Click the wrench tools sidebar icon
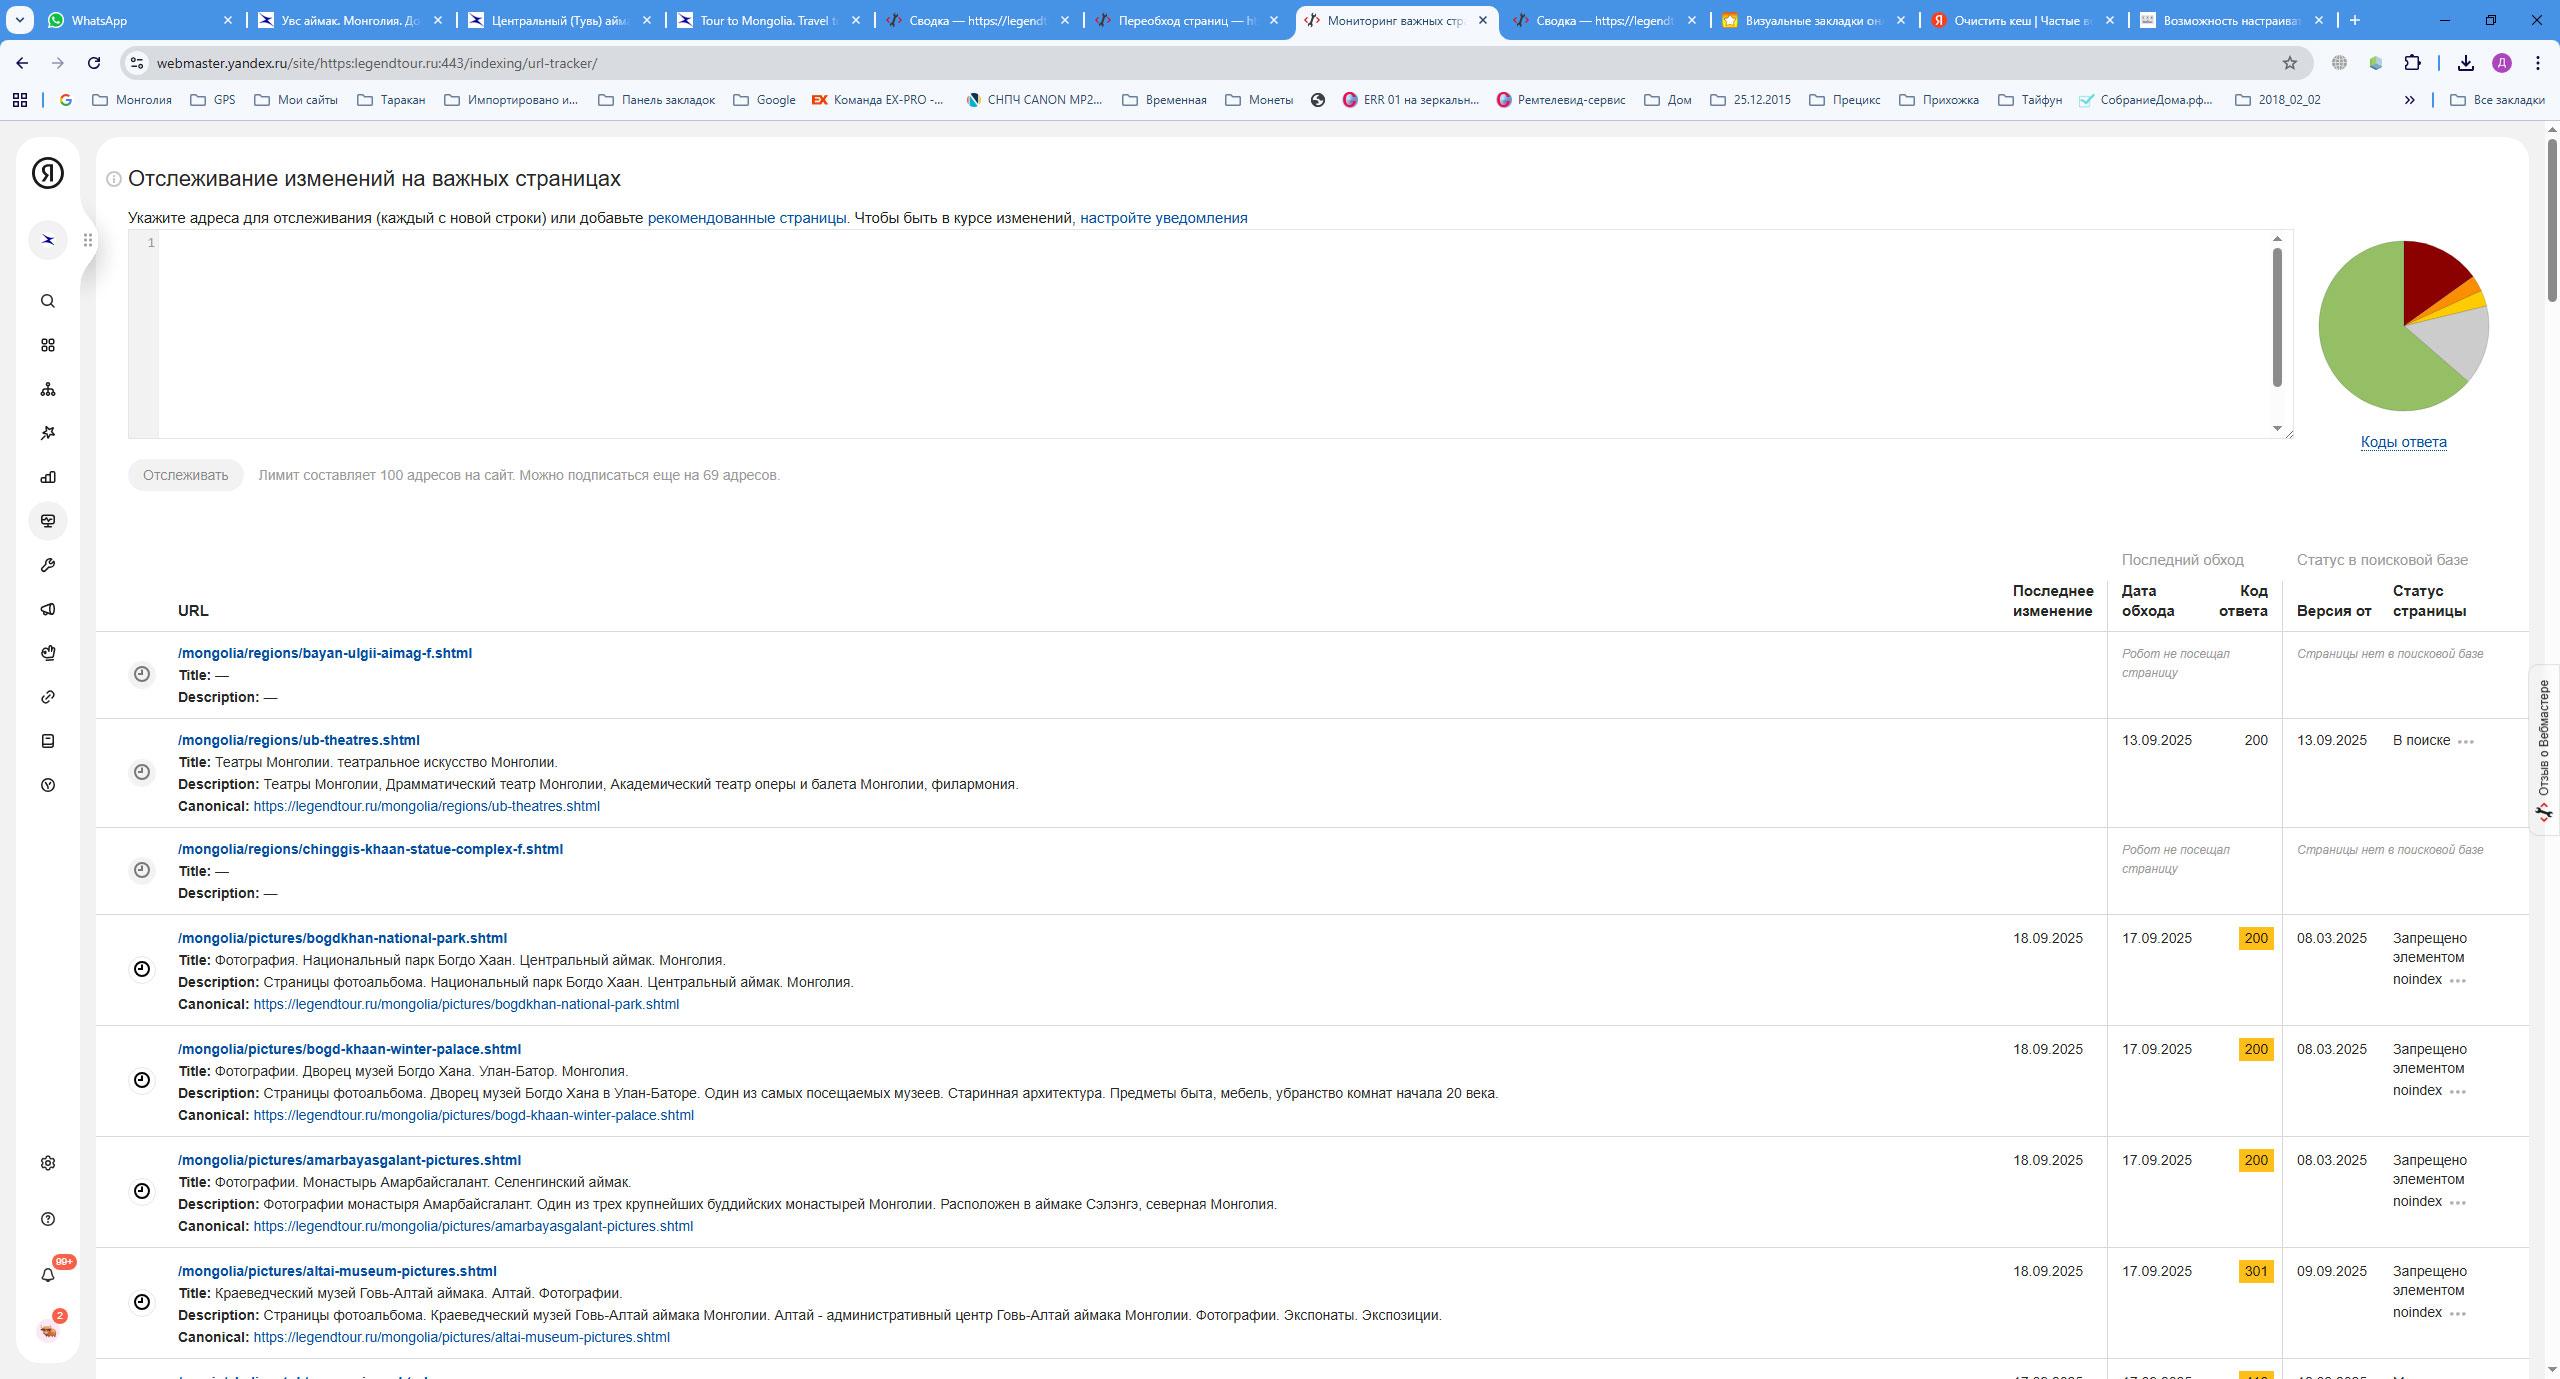Viewport: 2560px width, 1379px height. pyautogui.click(x=48, y=565)
